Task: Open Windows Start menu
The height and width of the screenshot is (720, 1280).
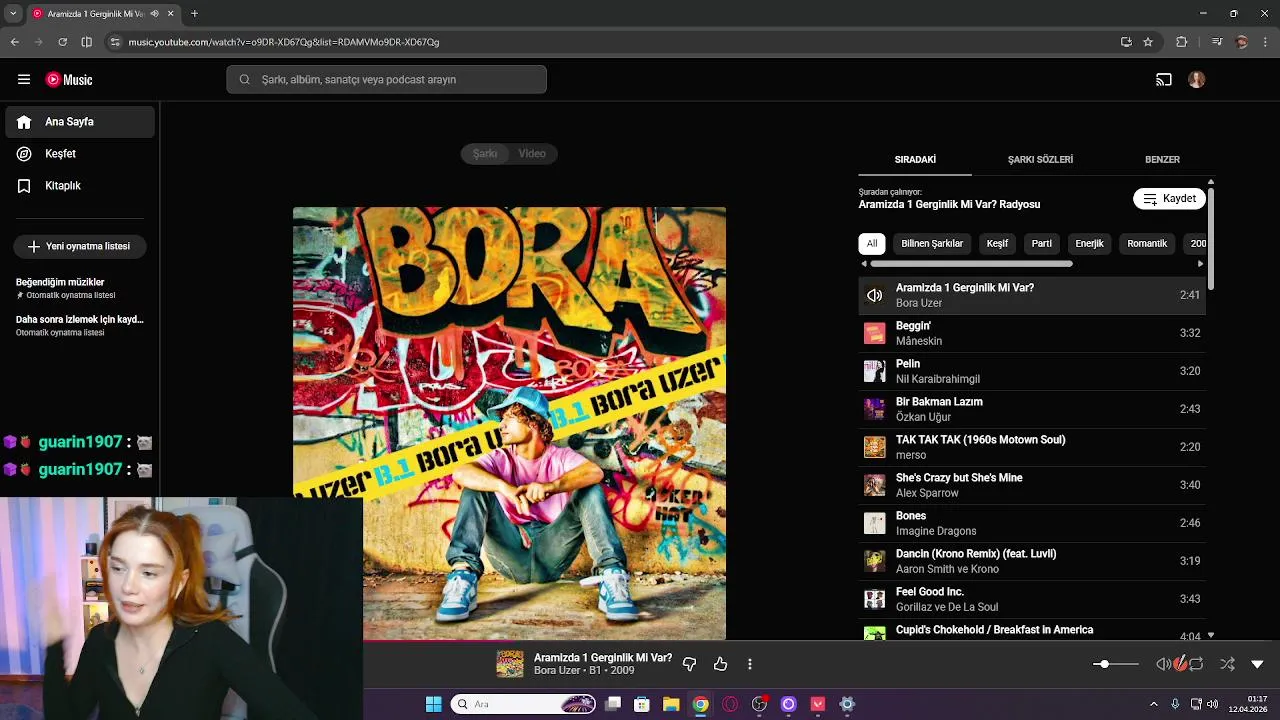Action: pos(433,704)
